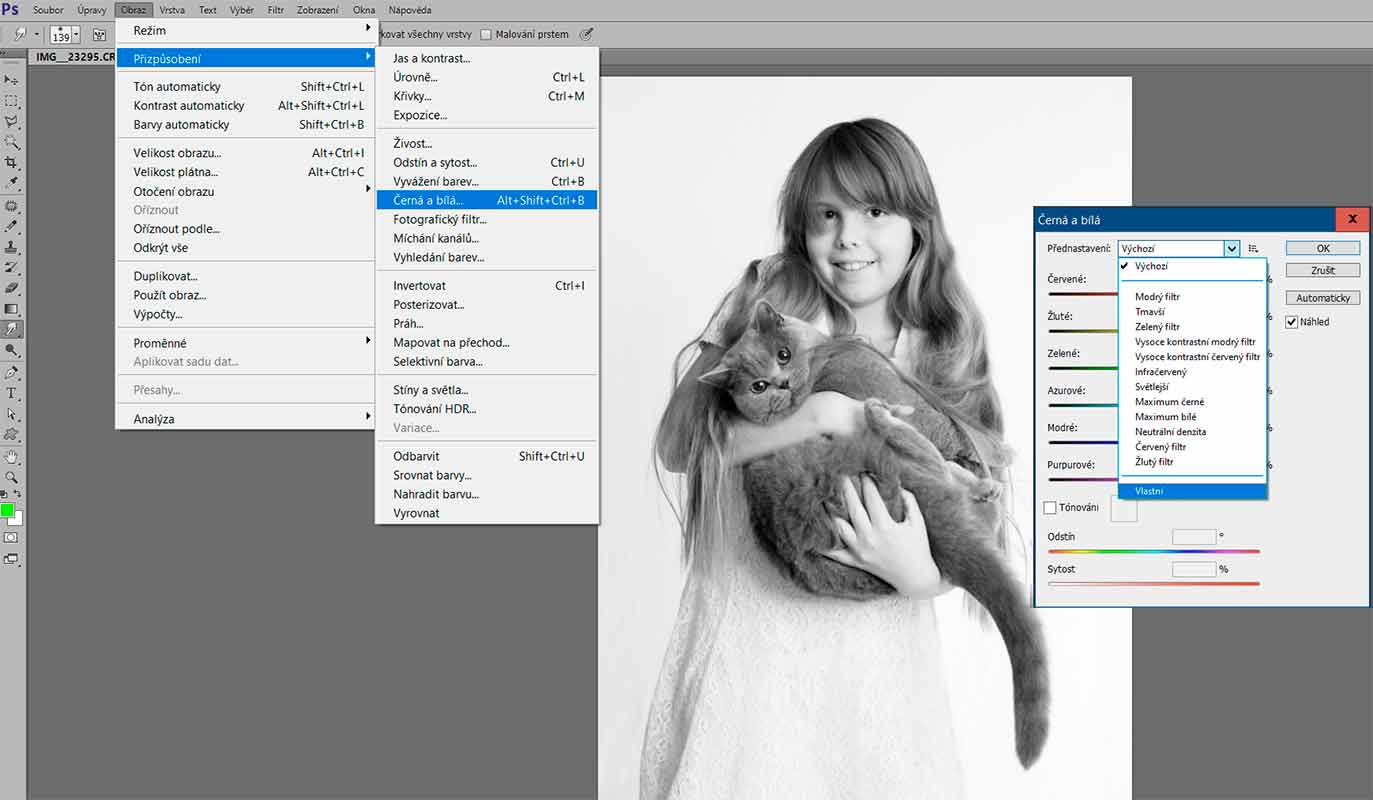Select the Pen tool
The height and width of the screenshot is (800, 1373).
12,372
